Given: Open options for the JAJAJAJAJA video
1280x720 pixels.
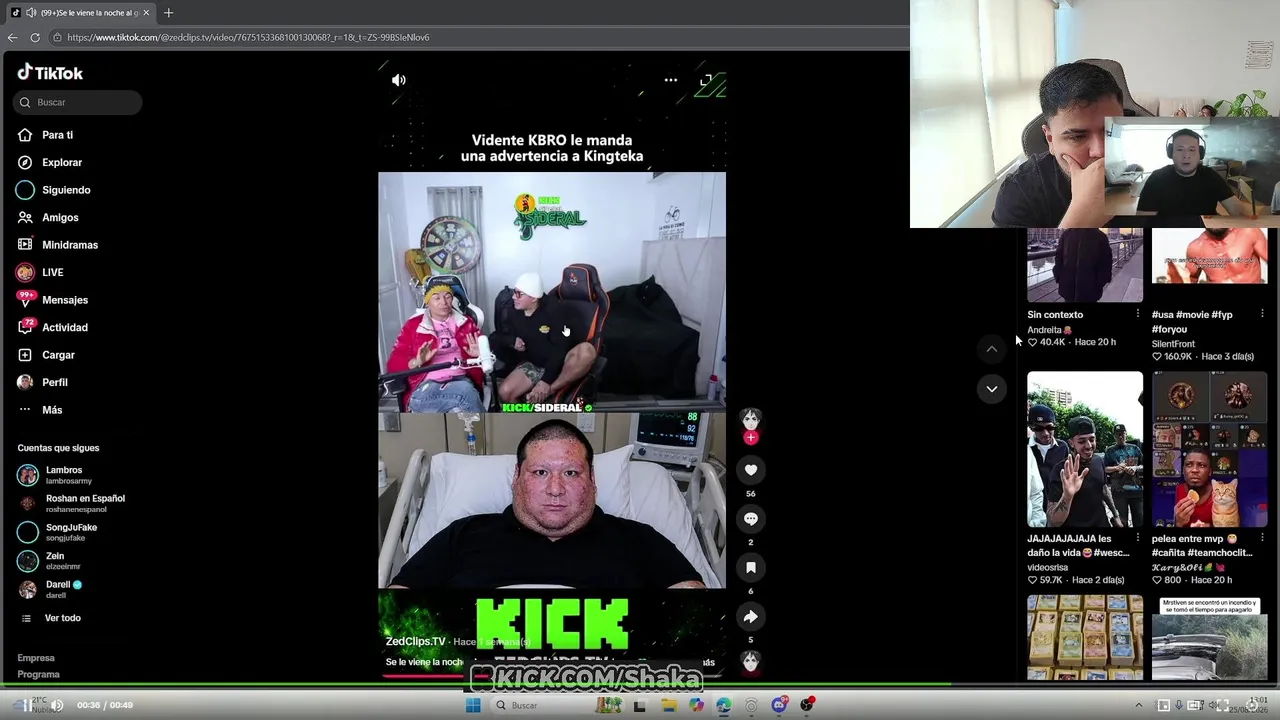Looking at the screenshot, I should tap(1137, 538).
